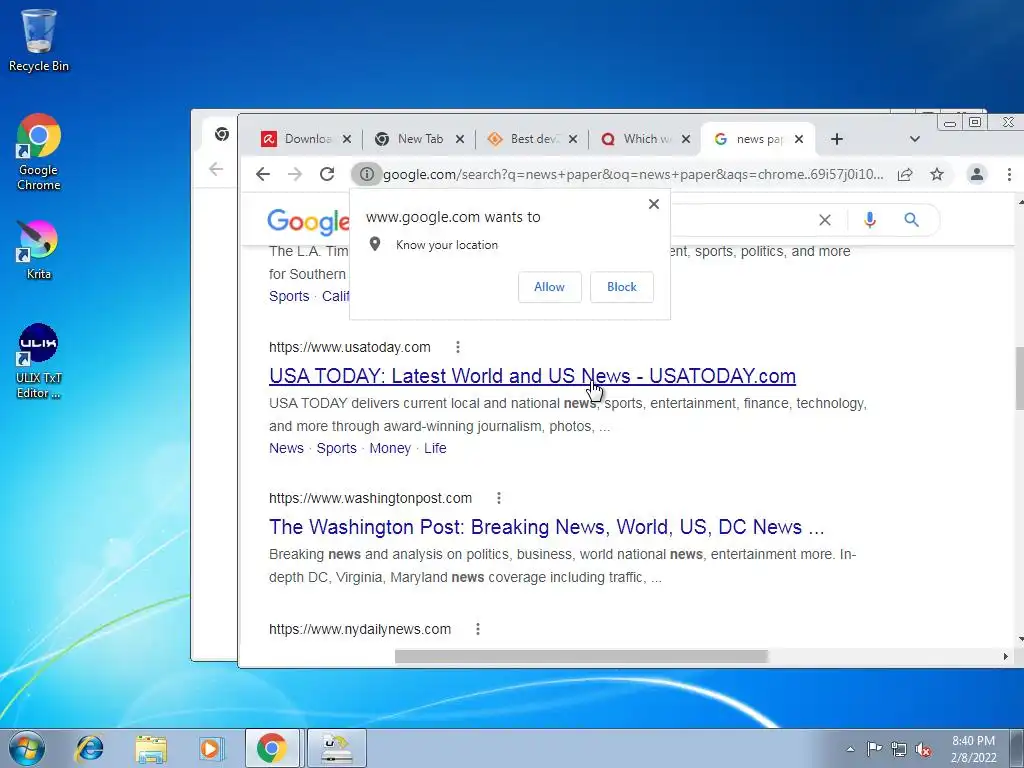Reload the Google search page
Screen dimensions: 1024x768
coord(327,174)
